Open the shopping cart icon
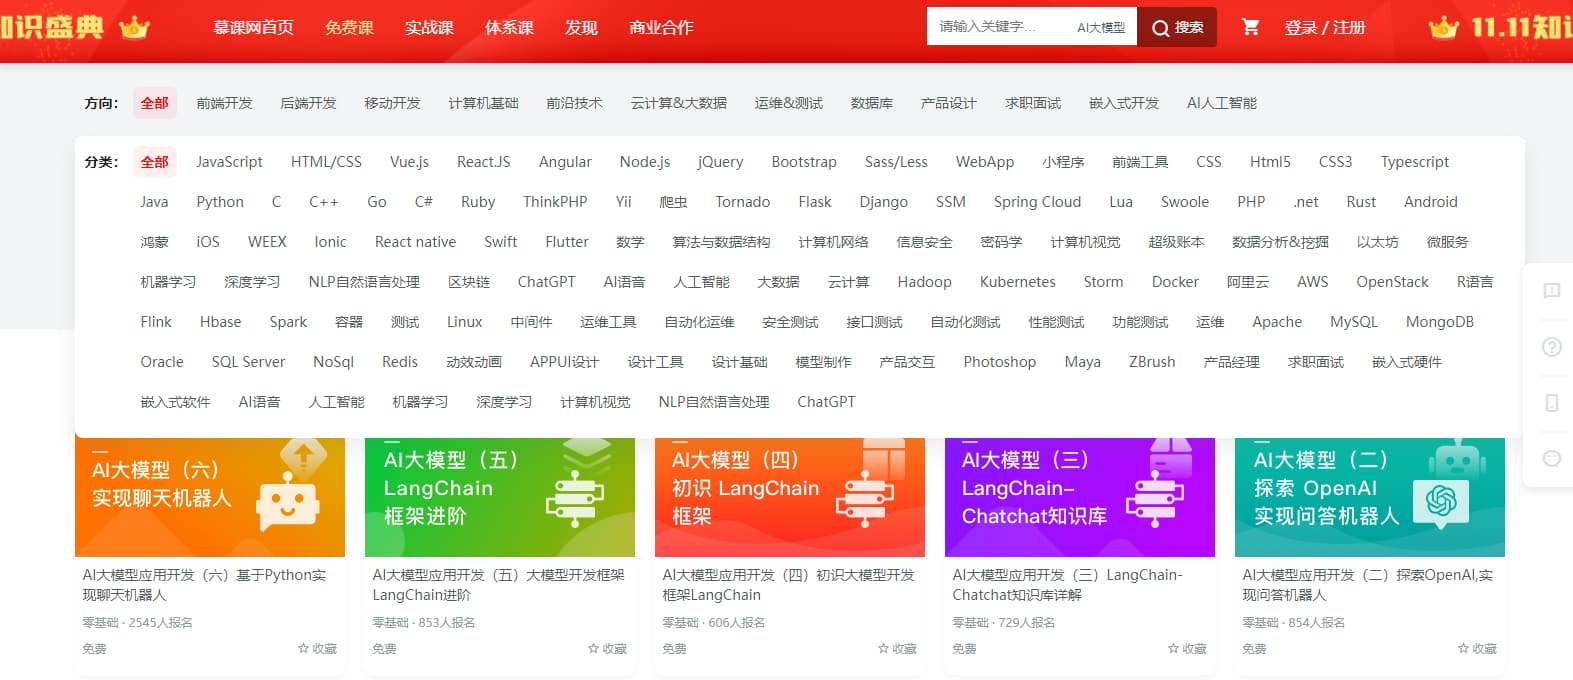Image resolution: width=1573 pixels, height=680 pixels. tap(1250, 27)
